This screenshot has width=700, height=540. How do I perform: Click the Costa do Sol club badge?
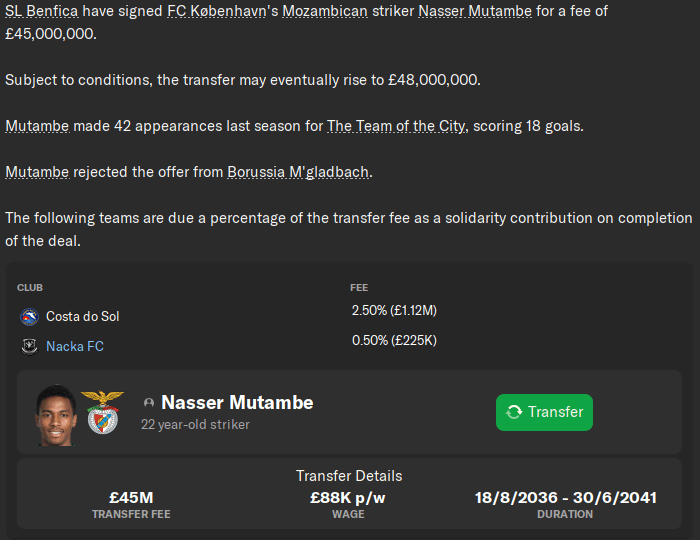click(29, 317)
